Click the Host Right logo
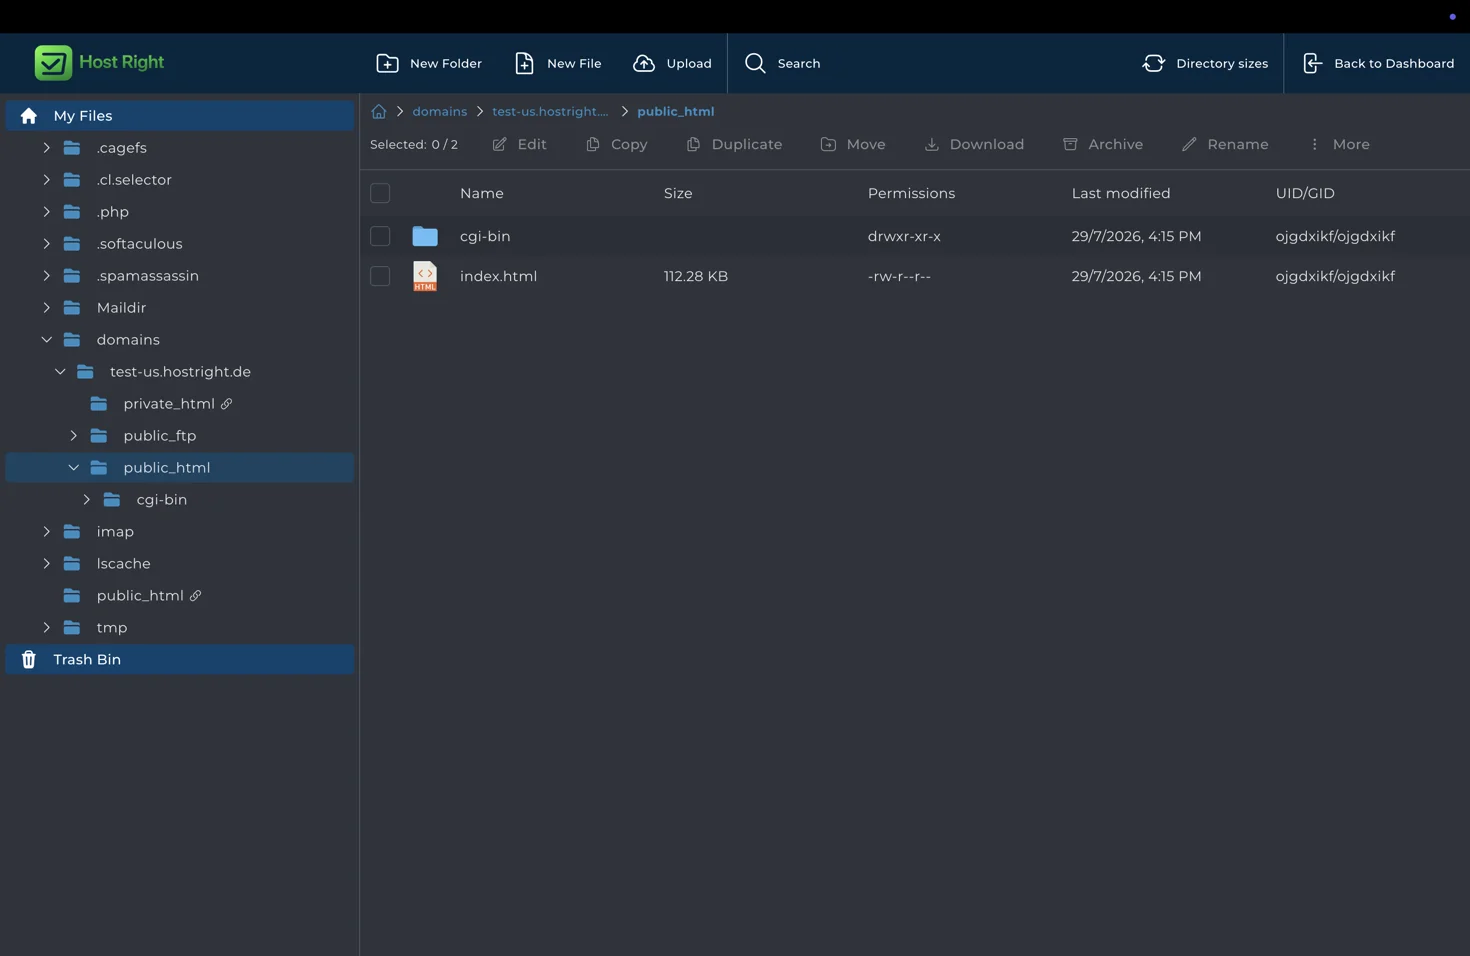This screenshot has width=1470, height=956. [x=99, y=62]
